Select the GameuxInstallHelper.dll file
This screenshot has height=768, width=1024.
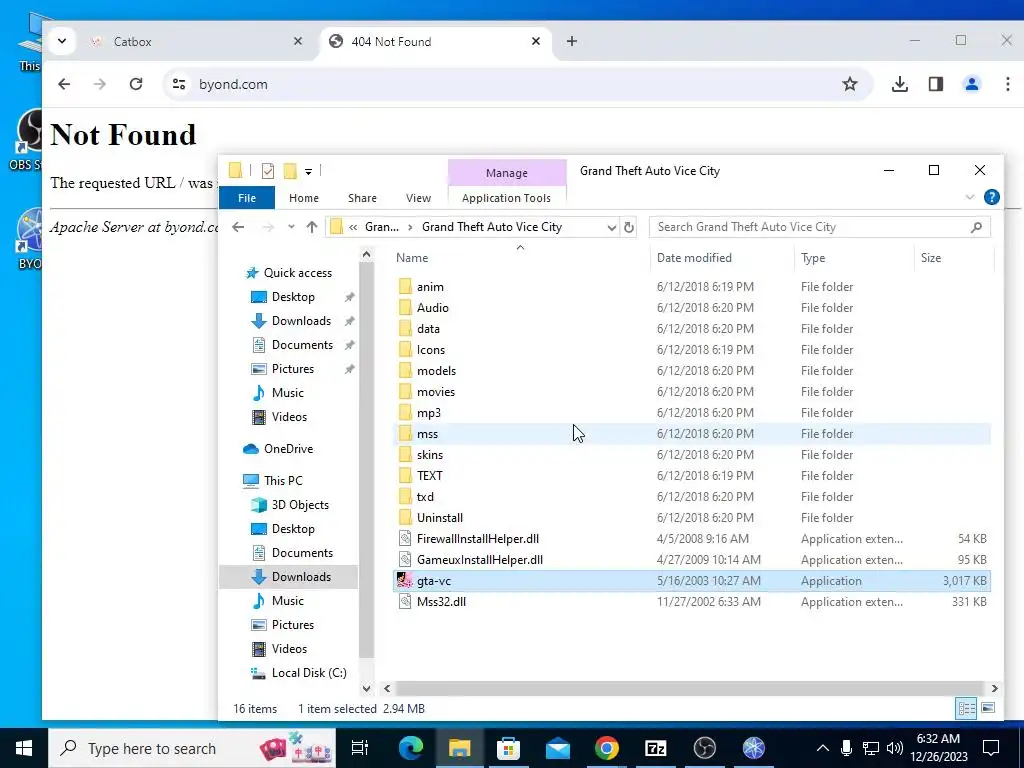[479, 560]
